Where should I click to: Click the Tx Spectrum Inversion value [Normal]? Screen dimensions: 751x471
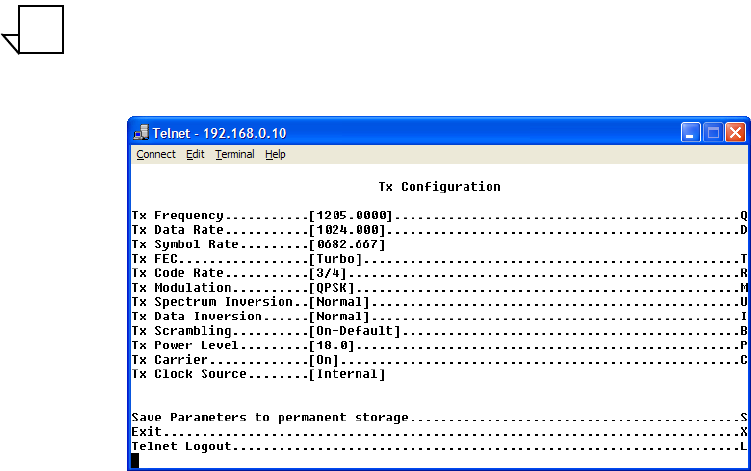(339, 302)
